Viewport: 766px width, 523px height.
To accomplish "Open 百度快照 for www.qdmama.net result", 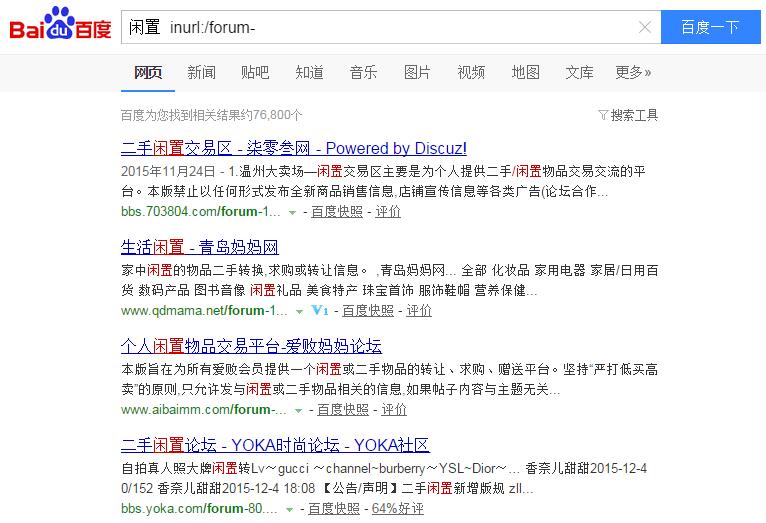I will click(x=368, y=311).
